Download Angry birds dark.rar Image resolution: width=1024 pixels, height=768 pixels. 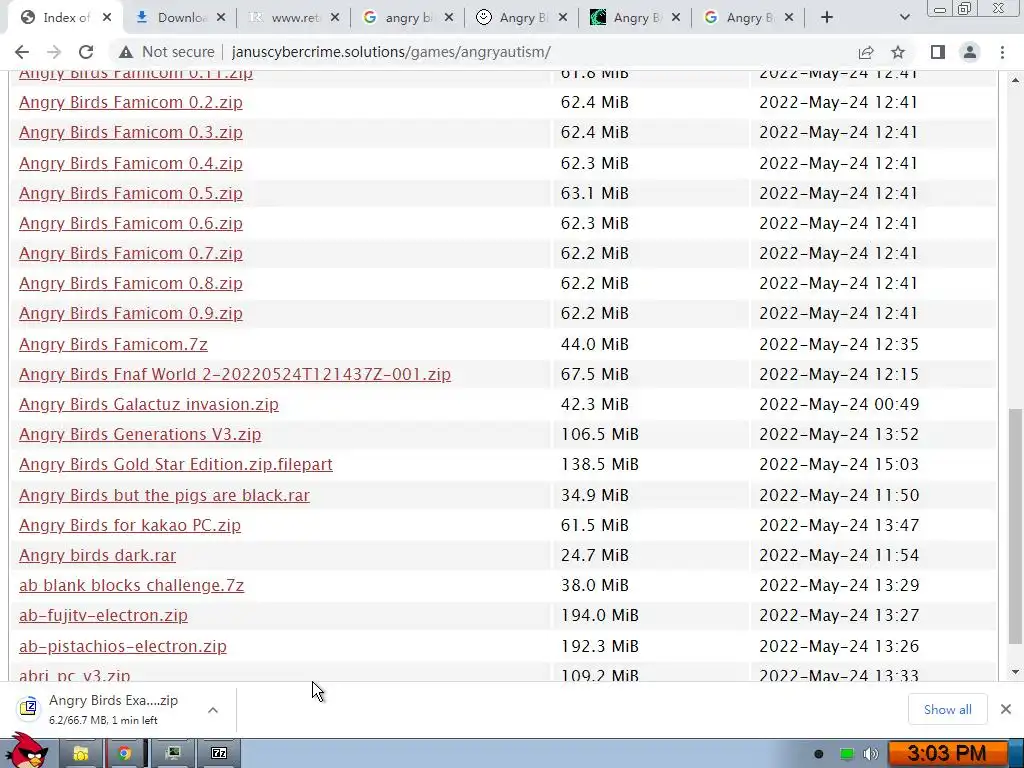pos(97,555)
